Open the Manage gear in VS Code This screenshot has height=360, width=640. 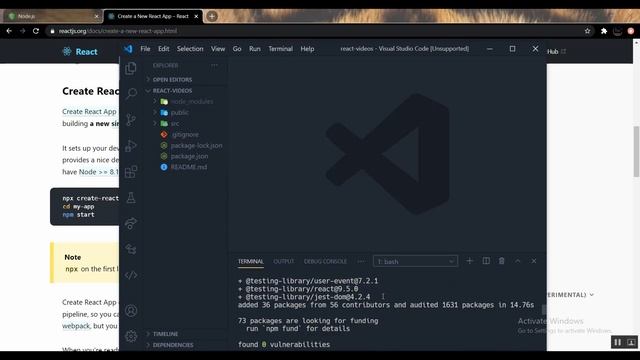[131, 336]
